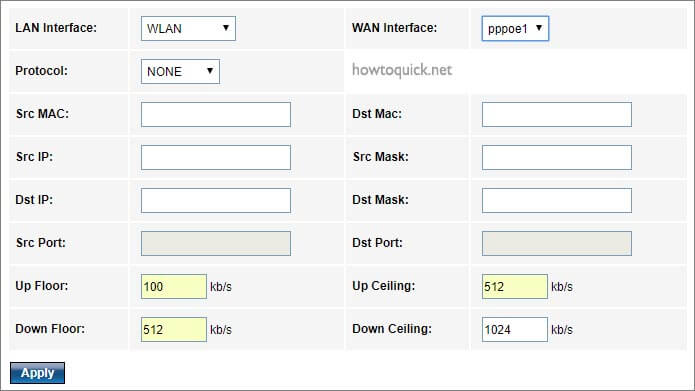Click the Src MAC input field
The height and width of the screenshot is (391, 695).
click(216, 114)
